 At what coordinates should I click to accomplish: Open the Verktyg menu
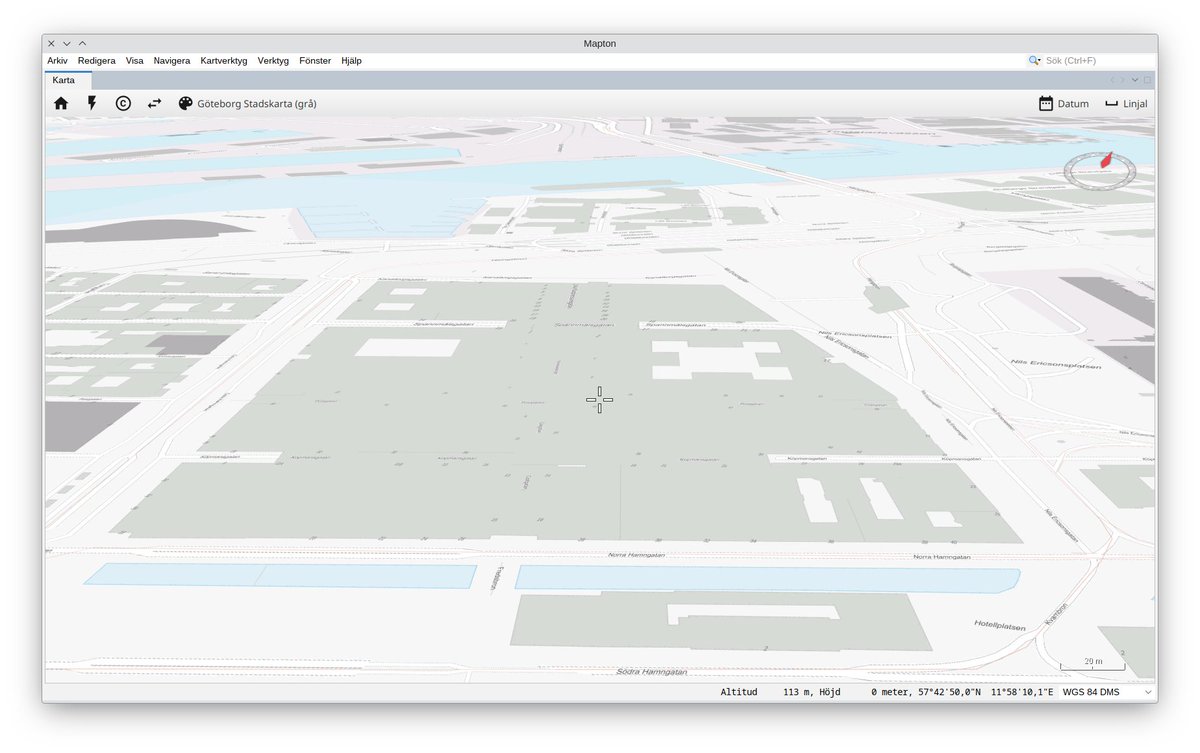pos(273,60)
